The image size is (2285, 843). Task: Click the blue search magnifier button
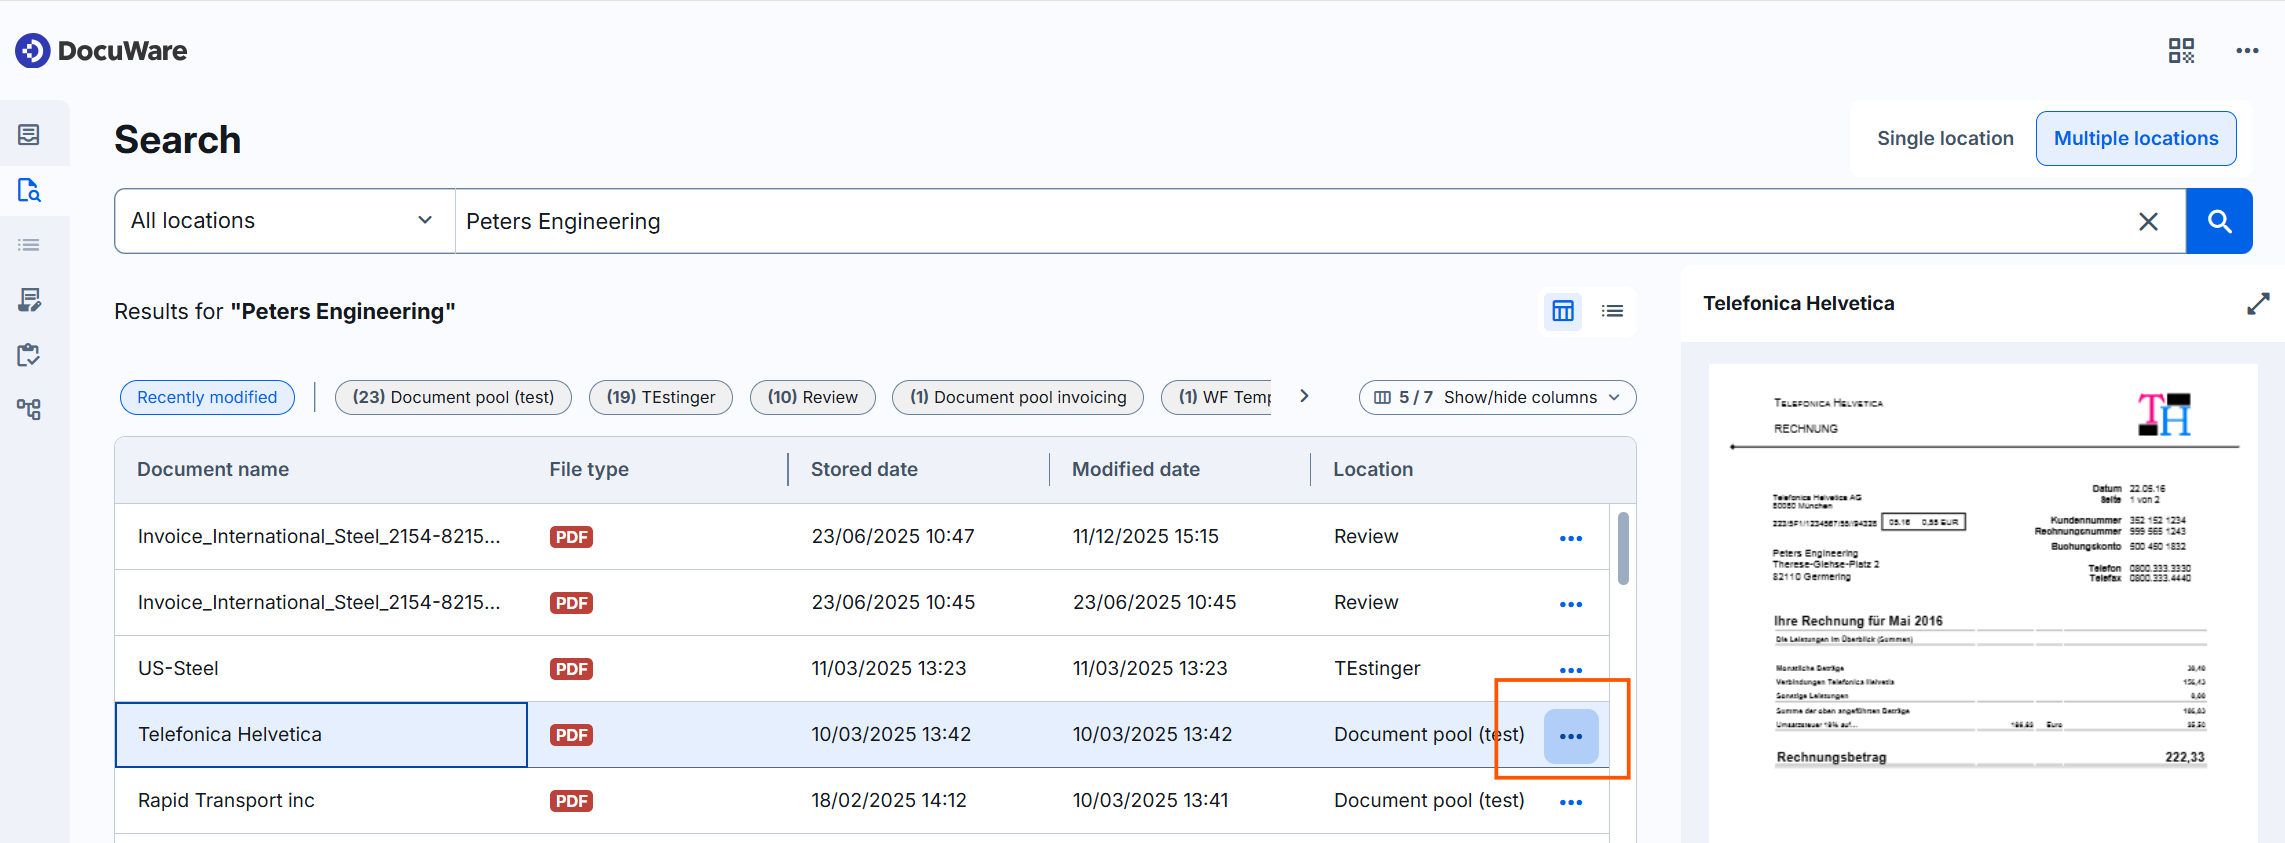coord(2219,221)
